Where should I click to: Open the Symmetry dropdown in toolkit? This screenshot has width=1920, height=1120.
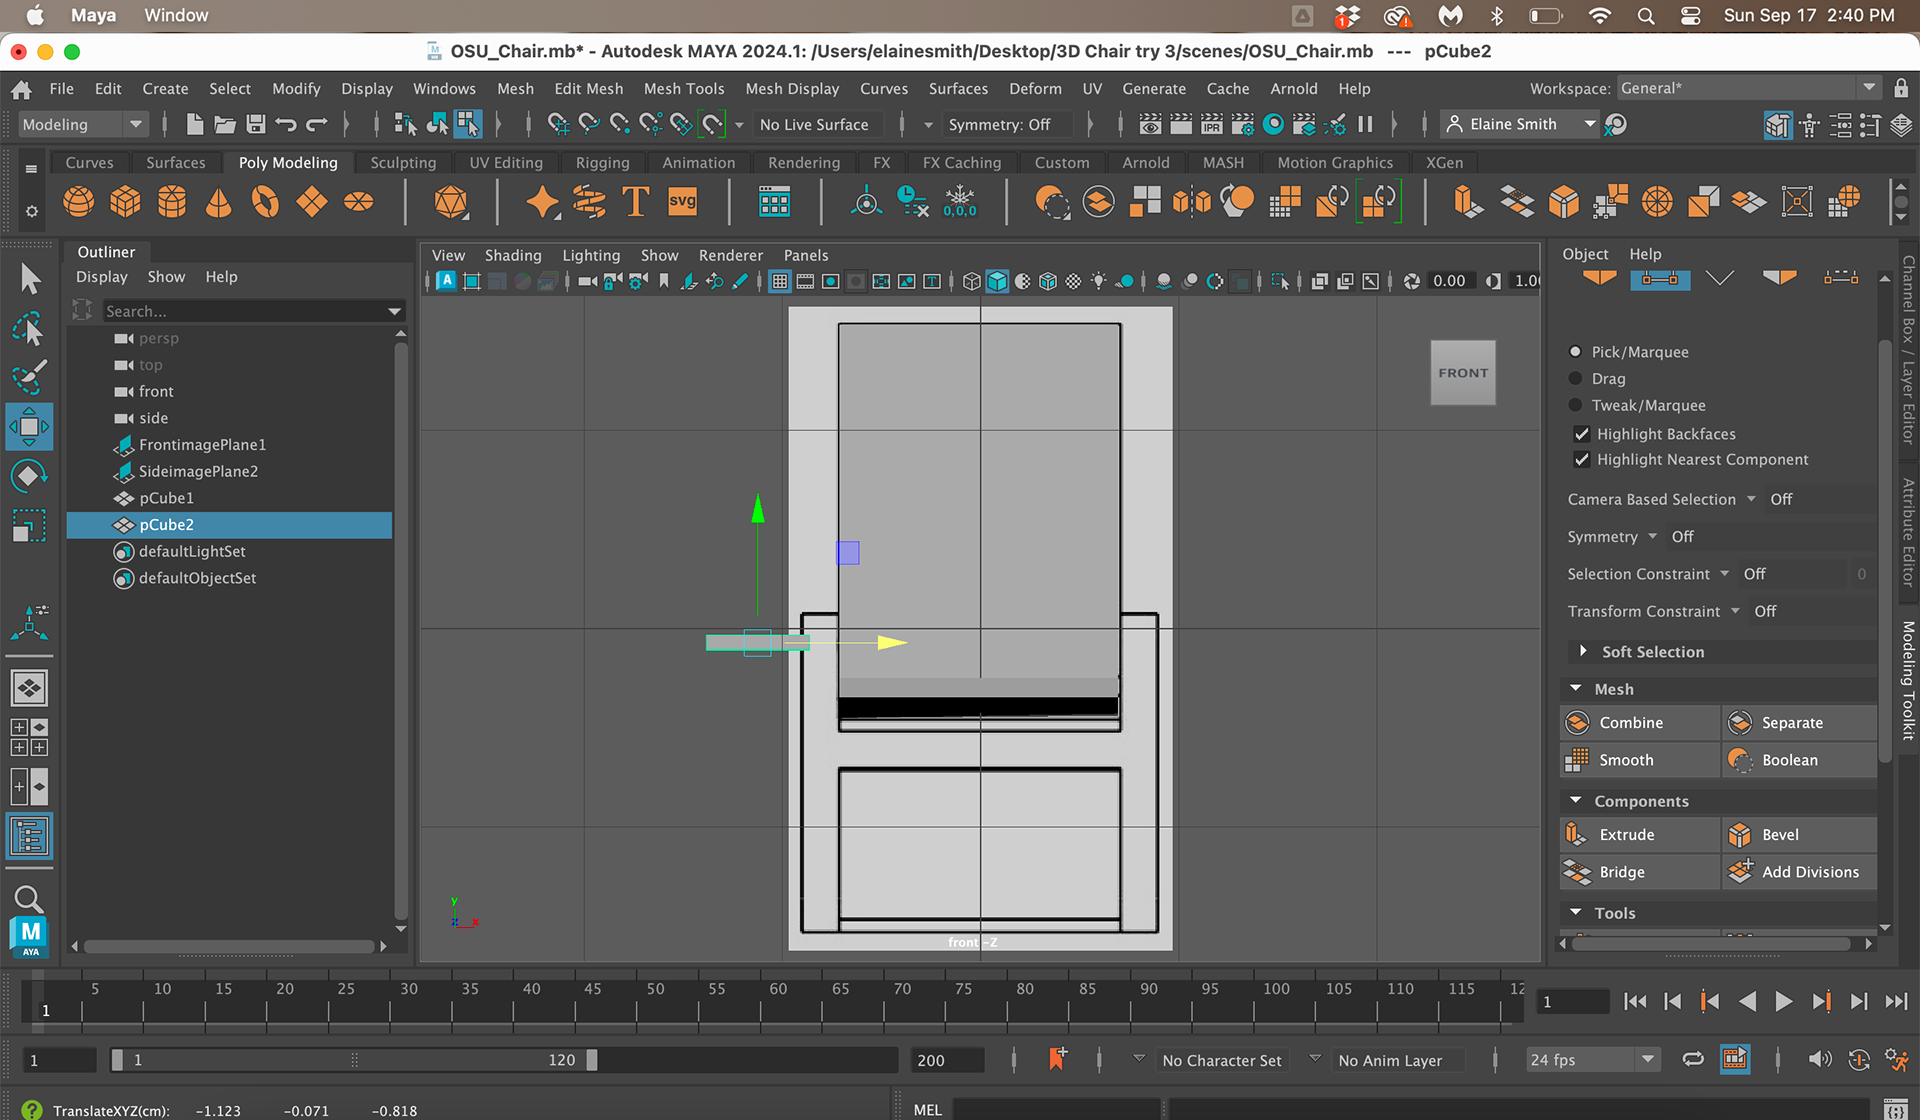(x=1653, y=537)
